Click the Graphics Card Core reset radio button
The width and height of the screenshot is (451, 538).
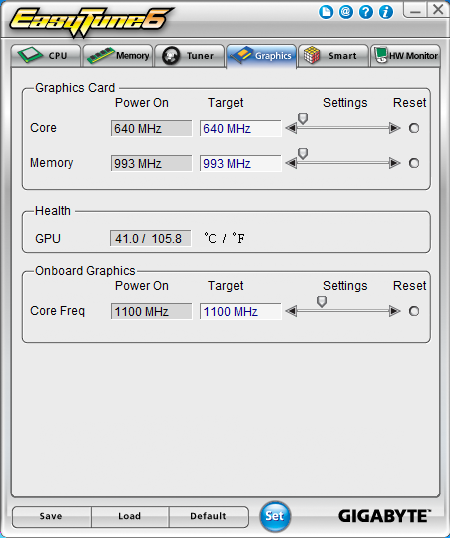414,128
